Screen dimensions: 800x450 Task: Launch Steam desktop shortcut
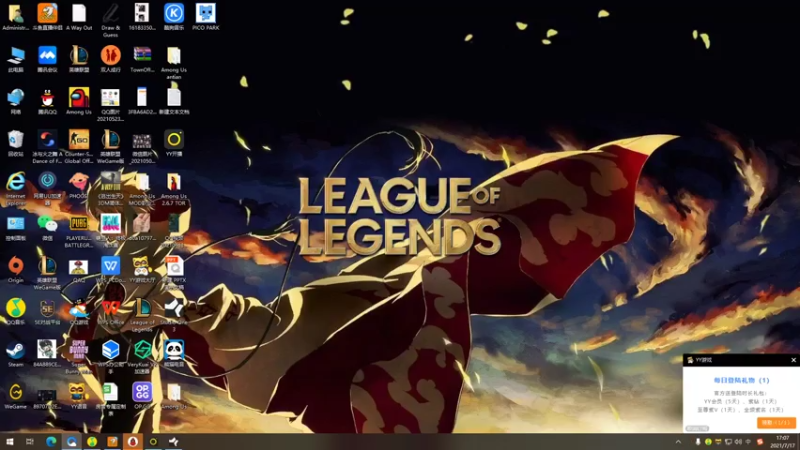click(15, 350)
